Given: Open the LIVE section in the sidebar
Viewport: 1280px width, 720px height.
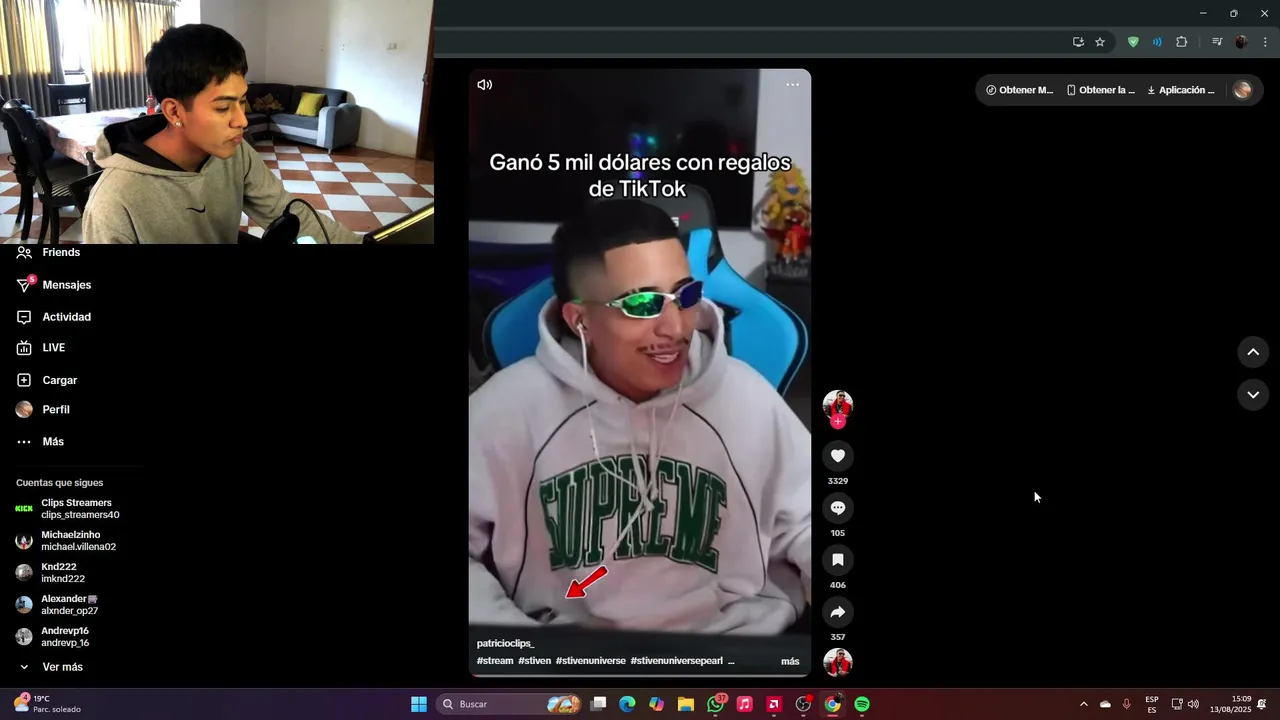Looking at the screenshot, I should pos(41,348).
